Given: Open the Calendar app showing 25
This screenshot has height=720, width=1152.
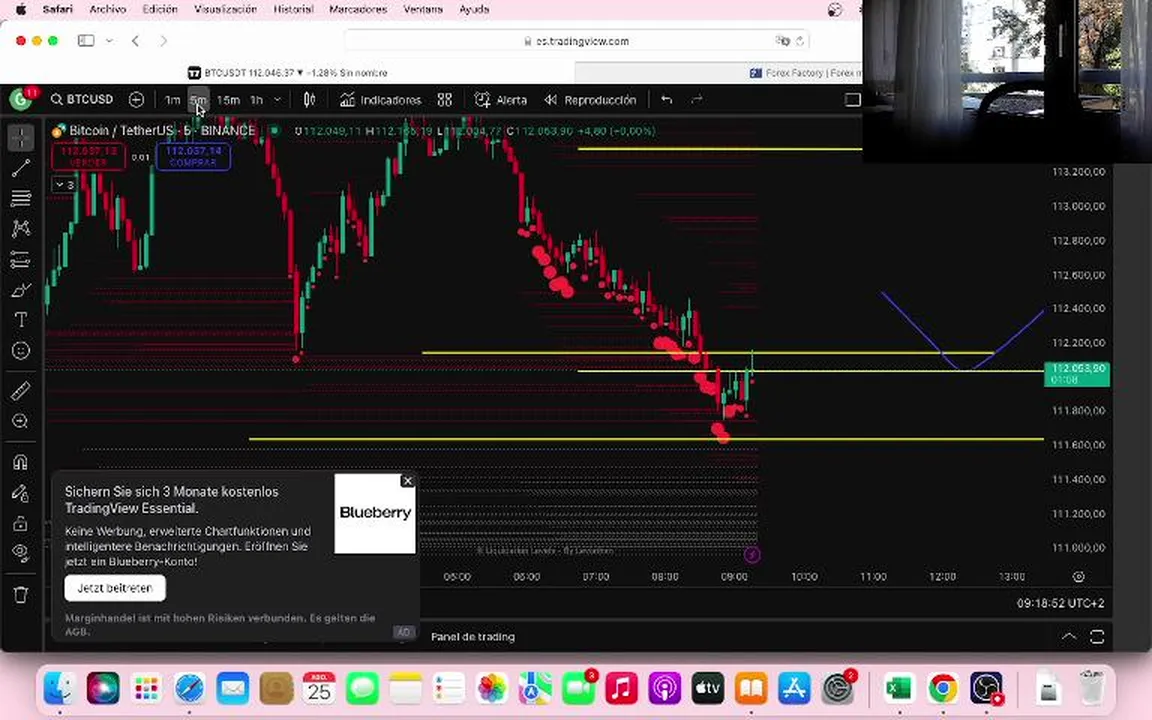Looking at the screenshot, I should 319,688.
